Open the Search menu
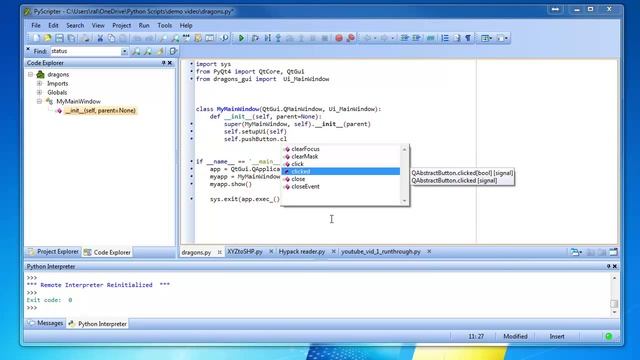 (75, 25)
